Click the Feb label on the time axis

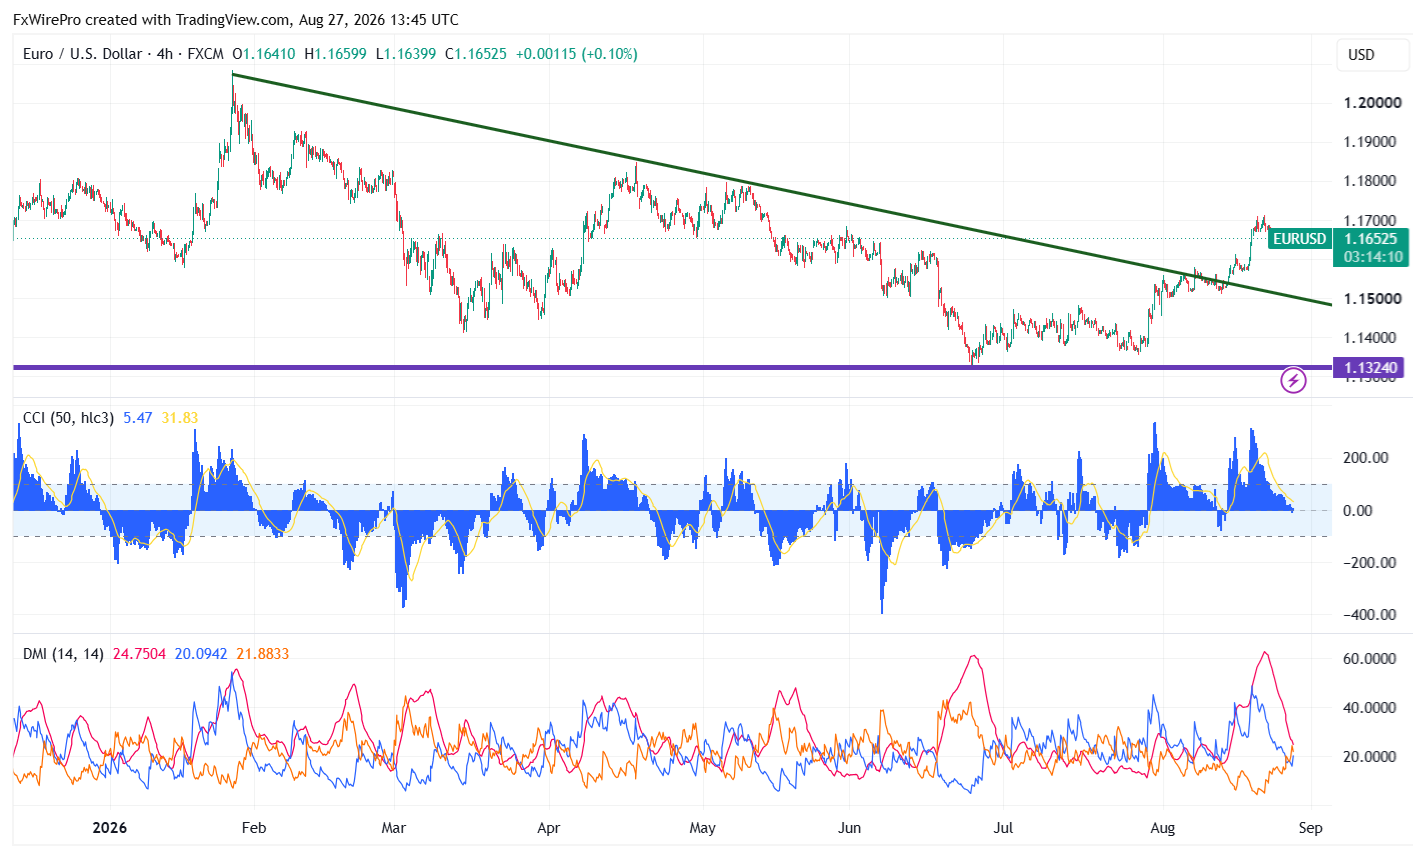pyautogui.click(x=254, y=828)
